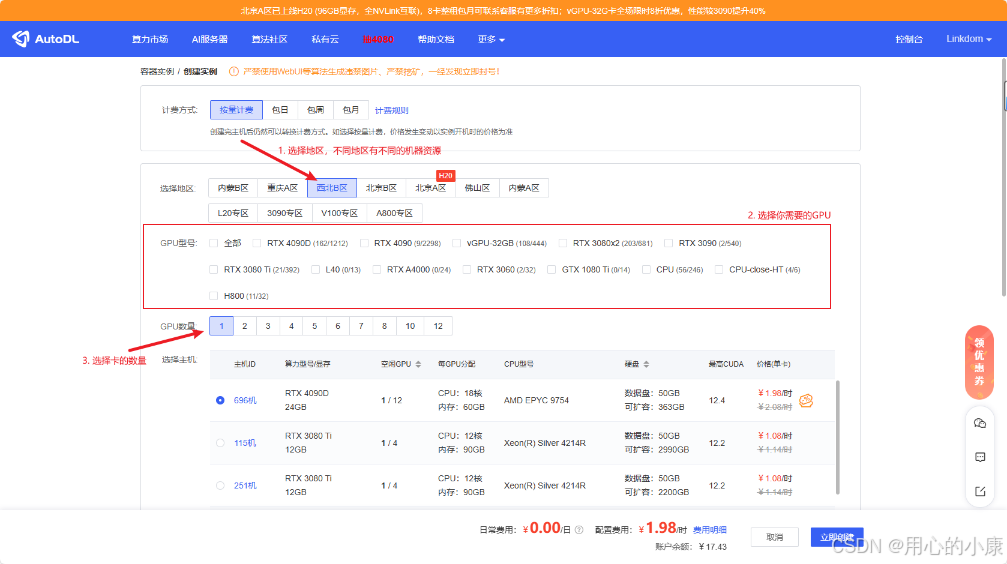This screenshot has width=1007, height=564.
Task: Open AI服务器 in the top navigation
Action: click(x=209, y=39)
